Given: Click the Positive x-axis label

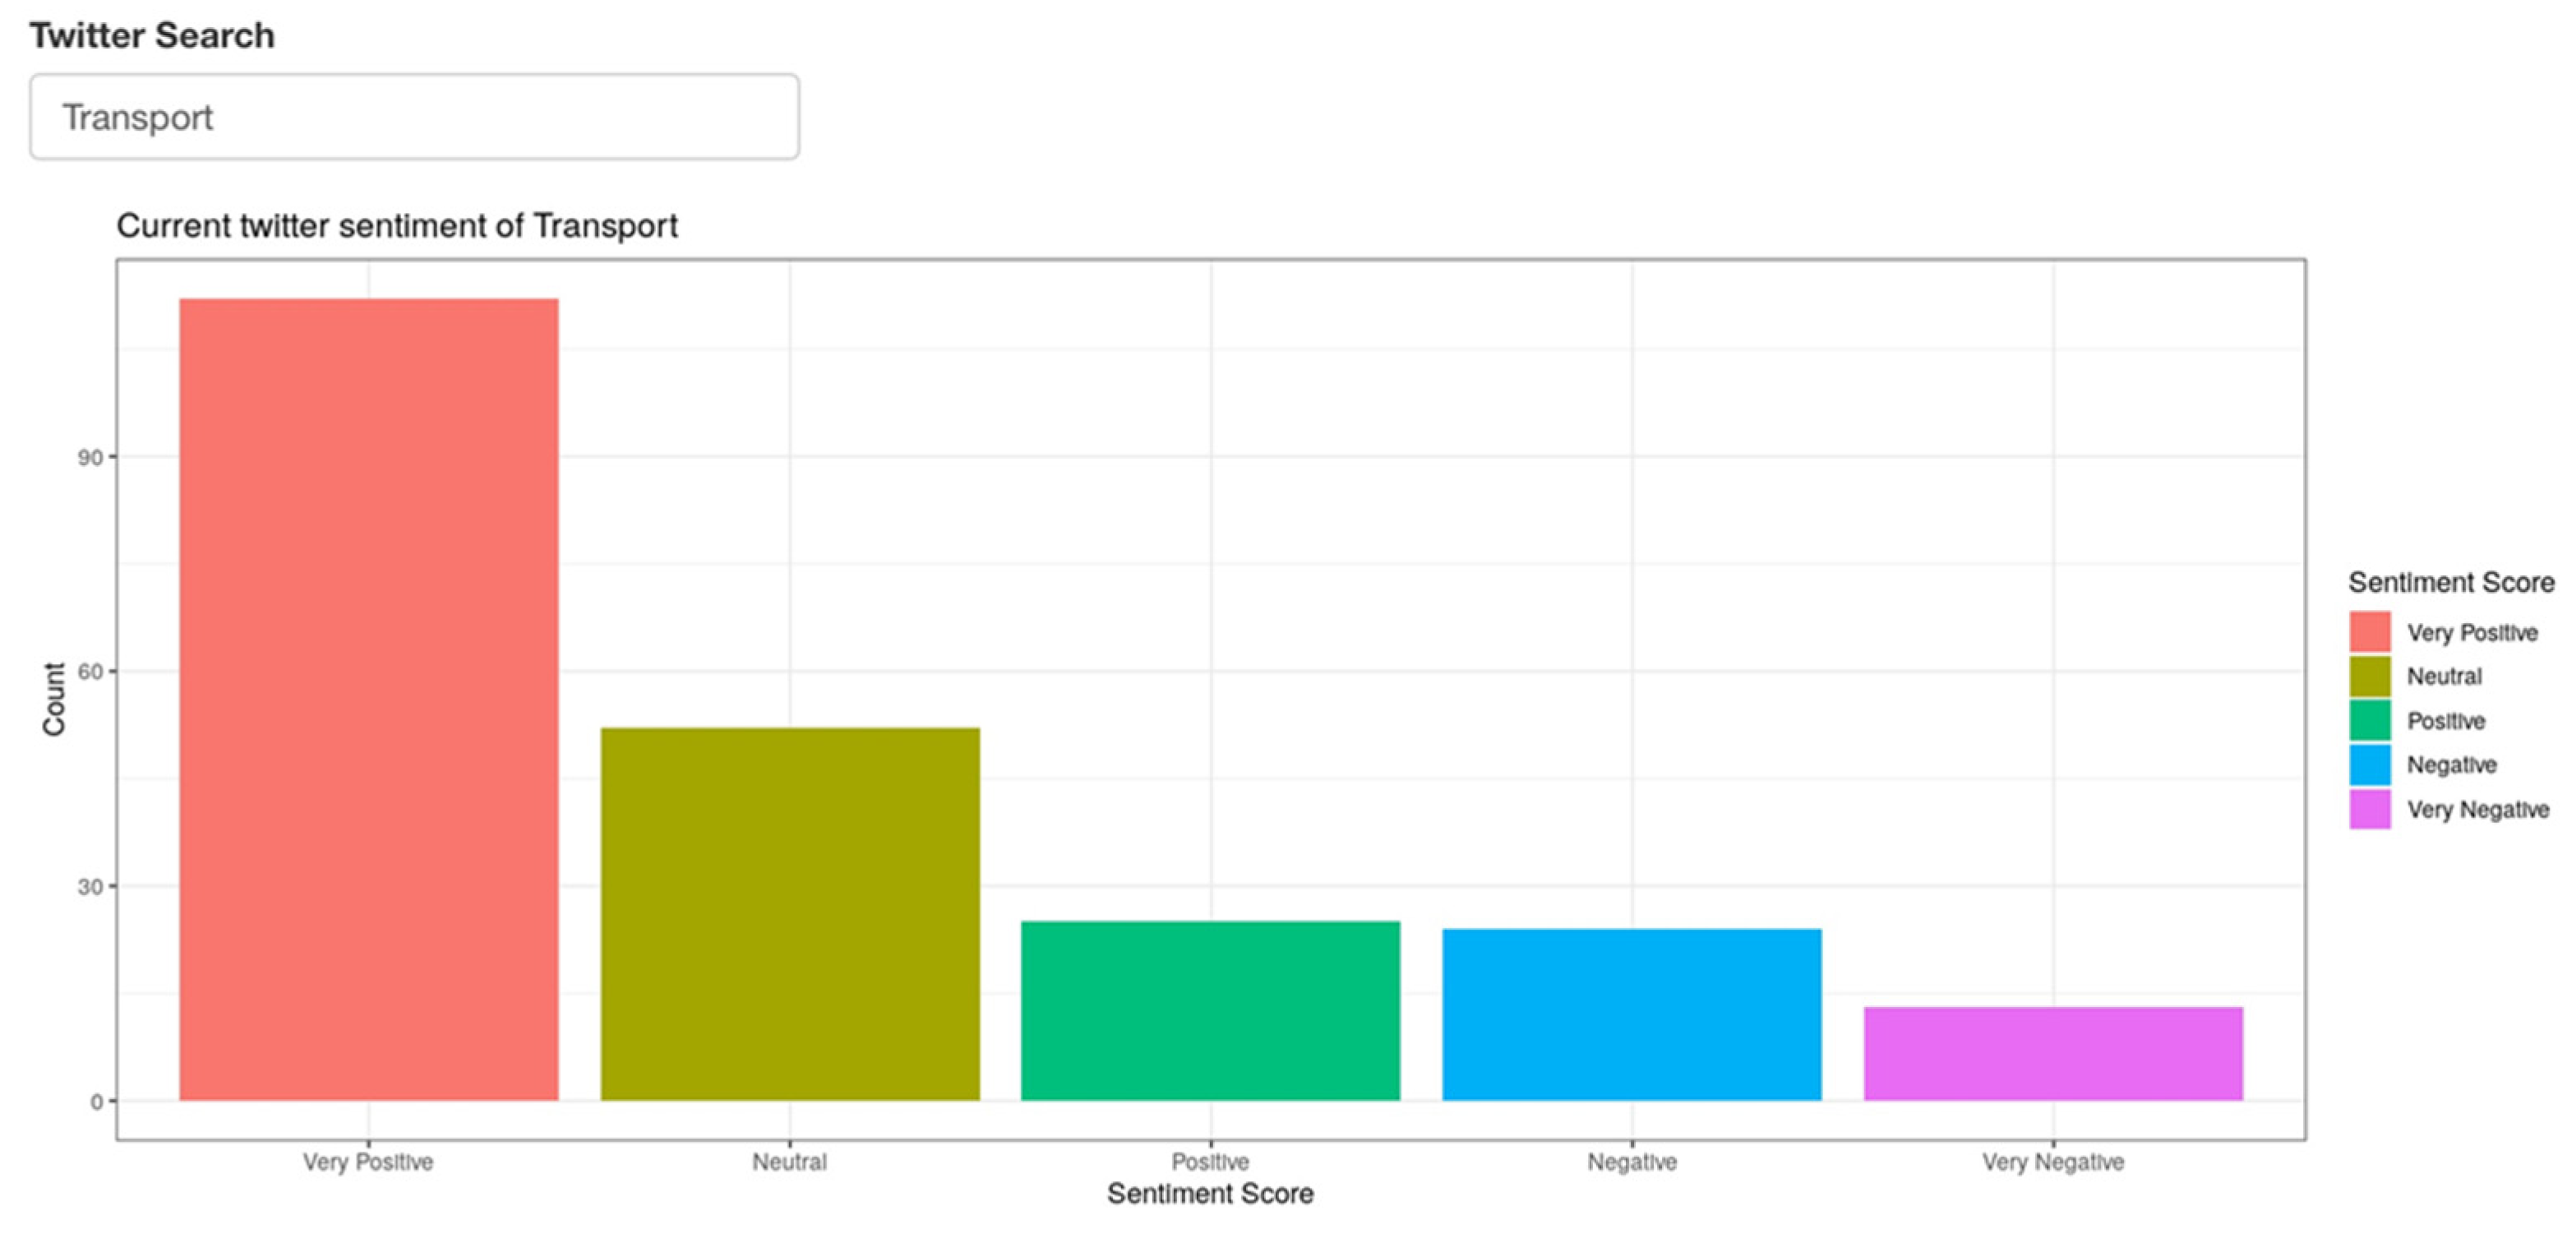Looking at the screenshot, I should click(1210, 1162).
